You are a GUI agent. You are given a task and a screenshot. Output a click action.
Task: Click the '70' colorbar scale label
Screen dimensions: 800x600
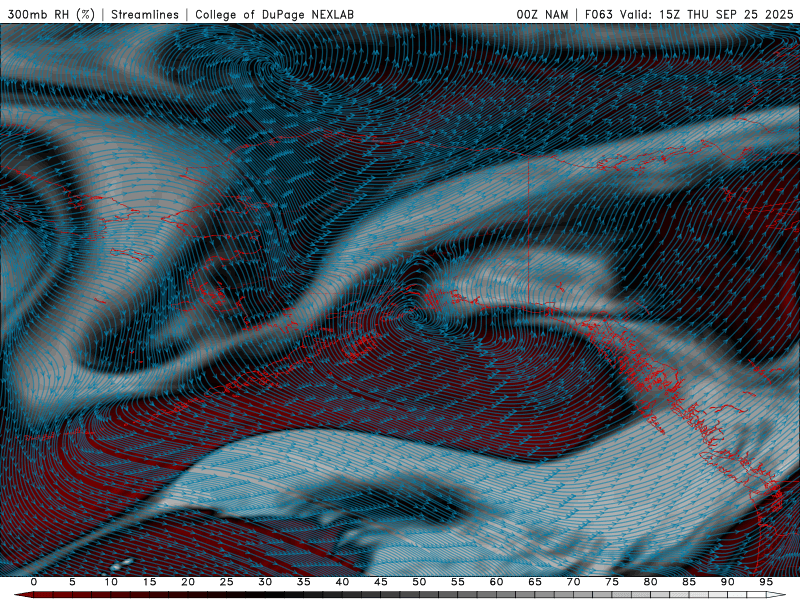click(x=573, y=582)
